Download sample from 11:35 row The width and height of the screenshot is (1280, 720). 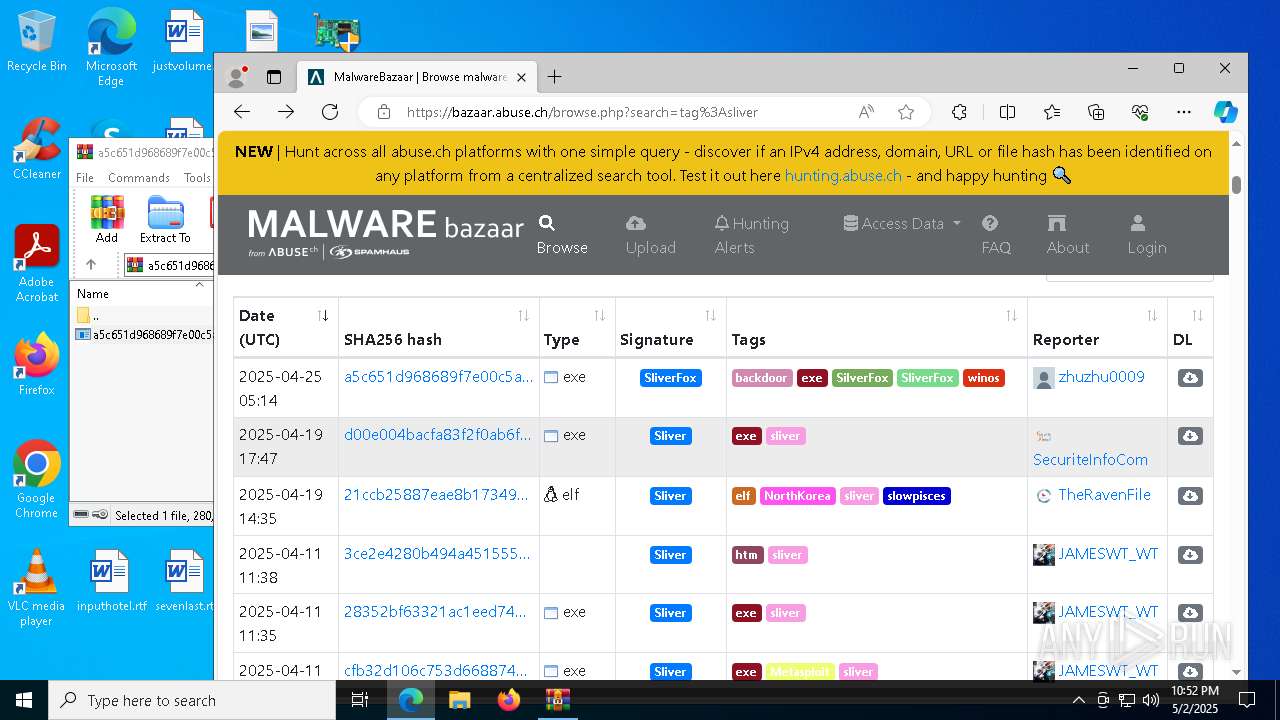click(x=1190, y=613)
